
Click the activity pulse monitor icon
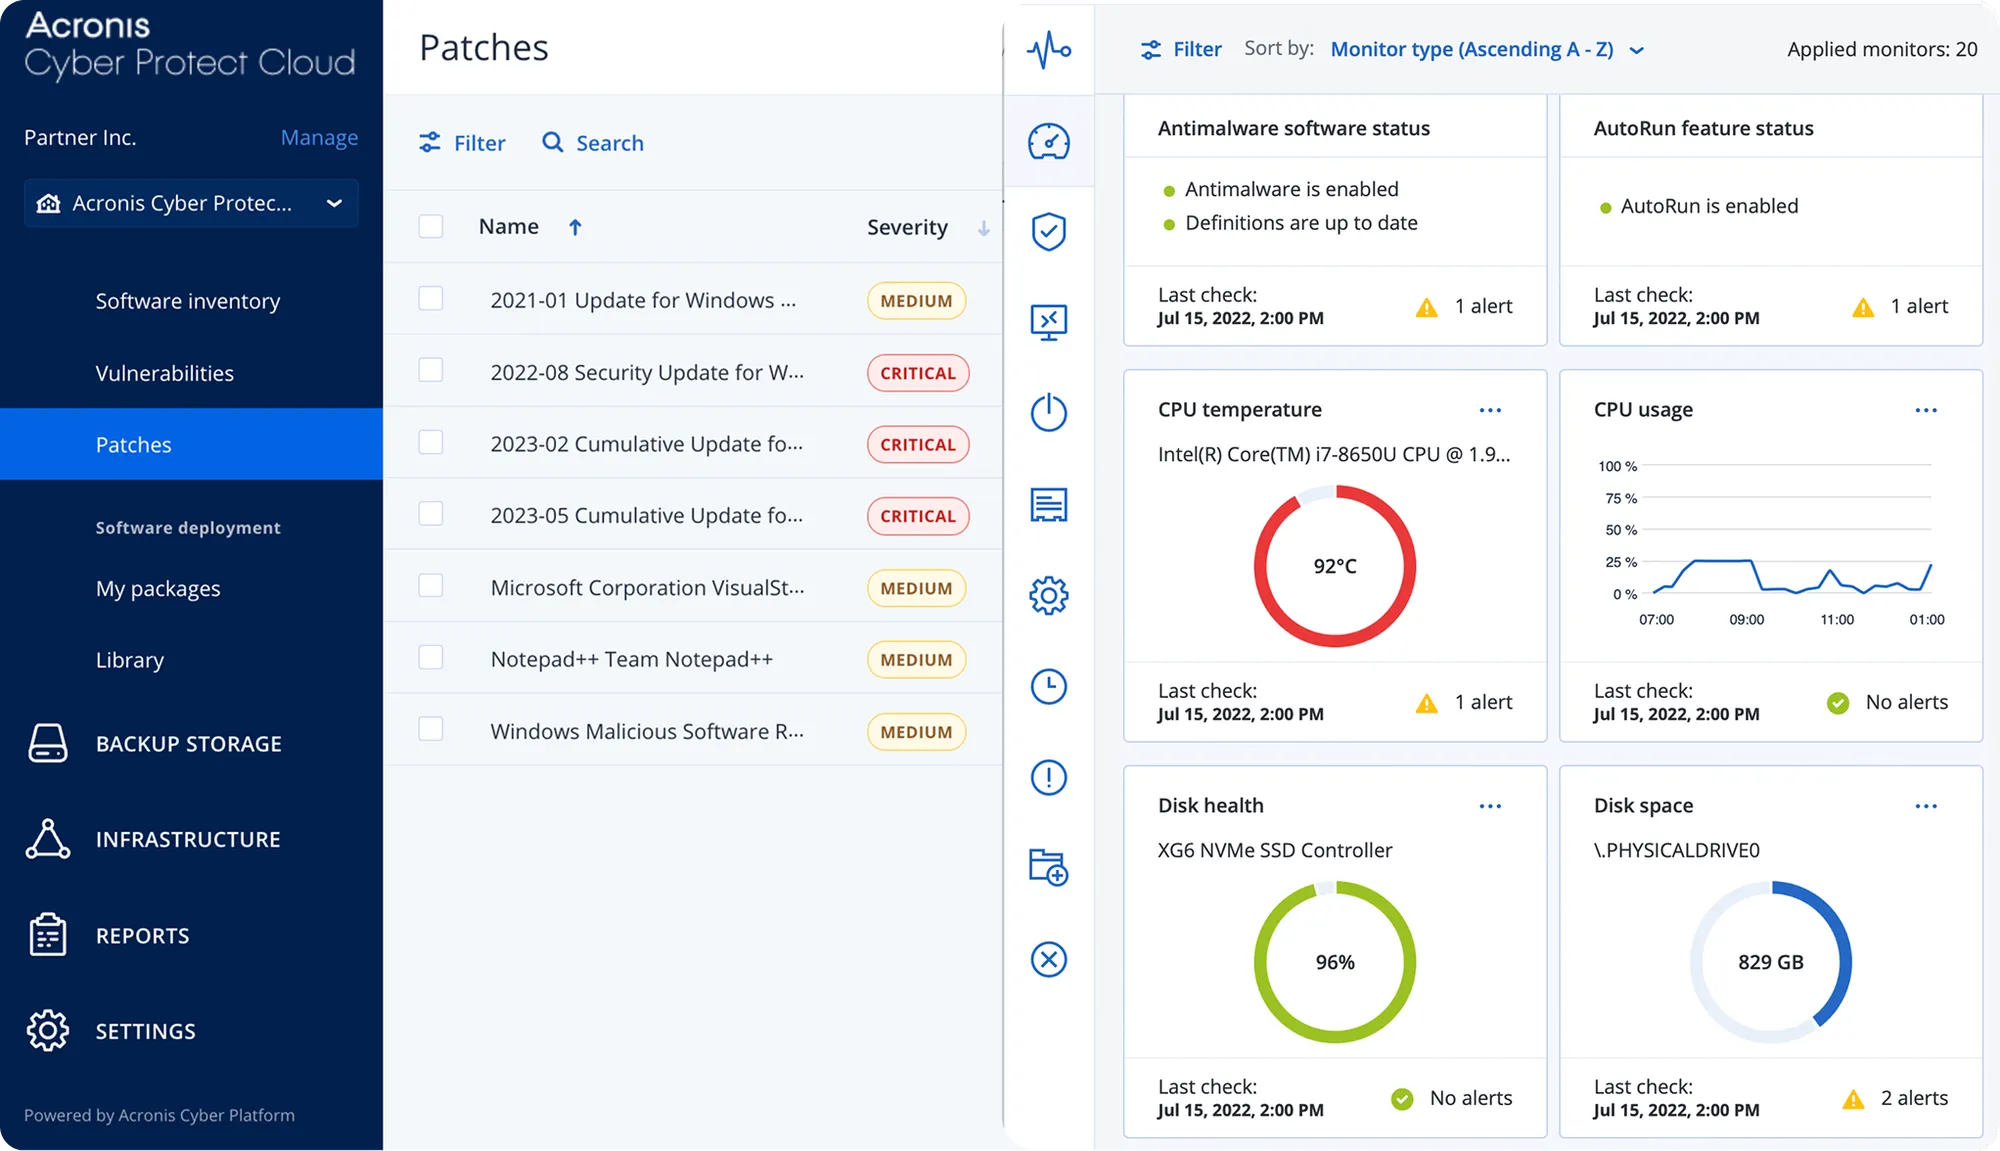point(1048,49)
